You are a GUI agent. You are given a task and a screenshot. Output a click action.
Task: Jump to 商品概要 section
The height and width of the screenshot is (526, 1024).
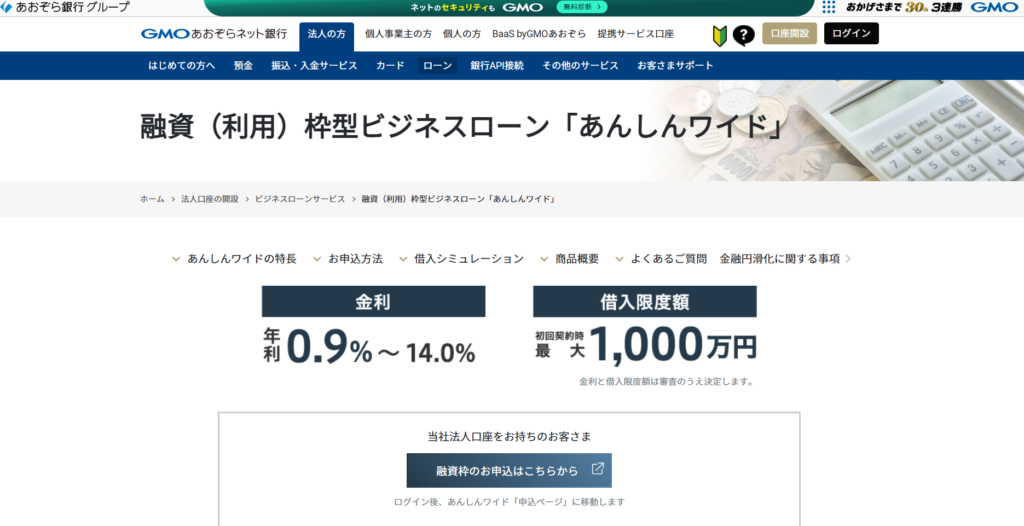point(569,259)
